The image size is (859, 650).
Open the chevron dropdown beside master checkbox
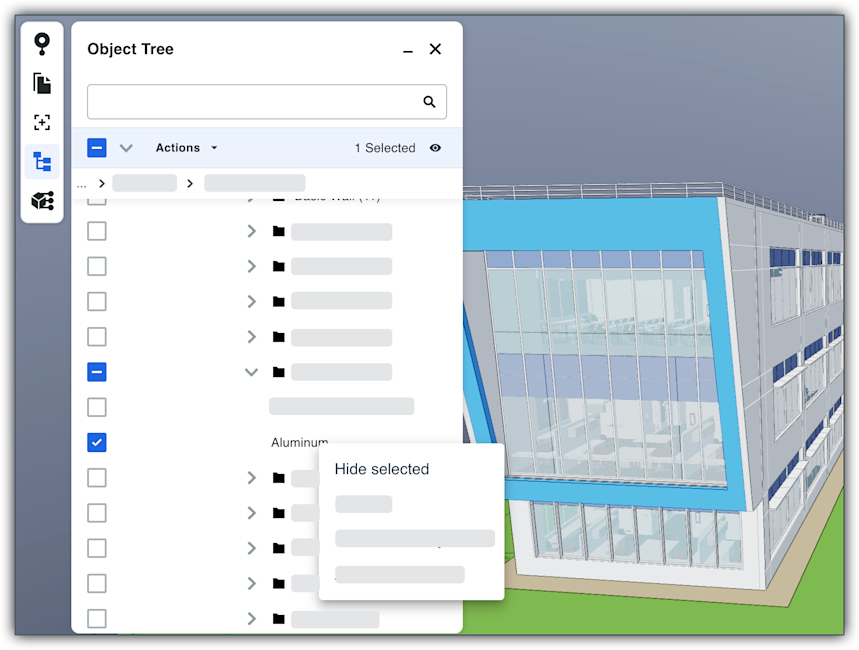[127, 148]
